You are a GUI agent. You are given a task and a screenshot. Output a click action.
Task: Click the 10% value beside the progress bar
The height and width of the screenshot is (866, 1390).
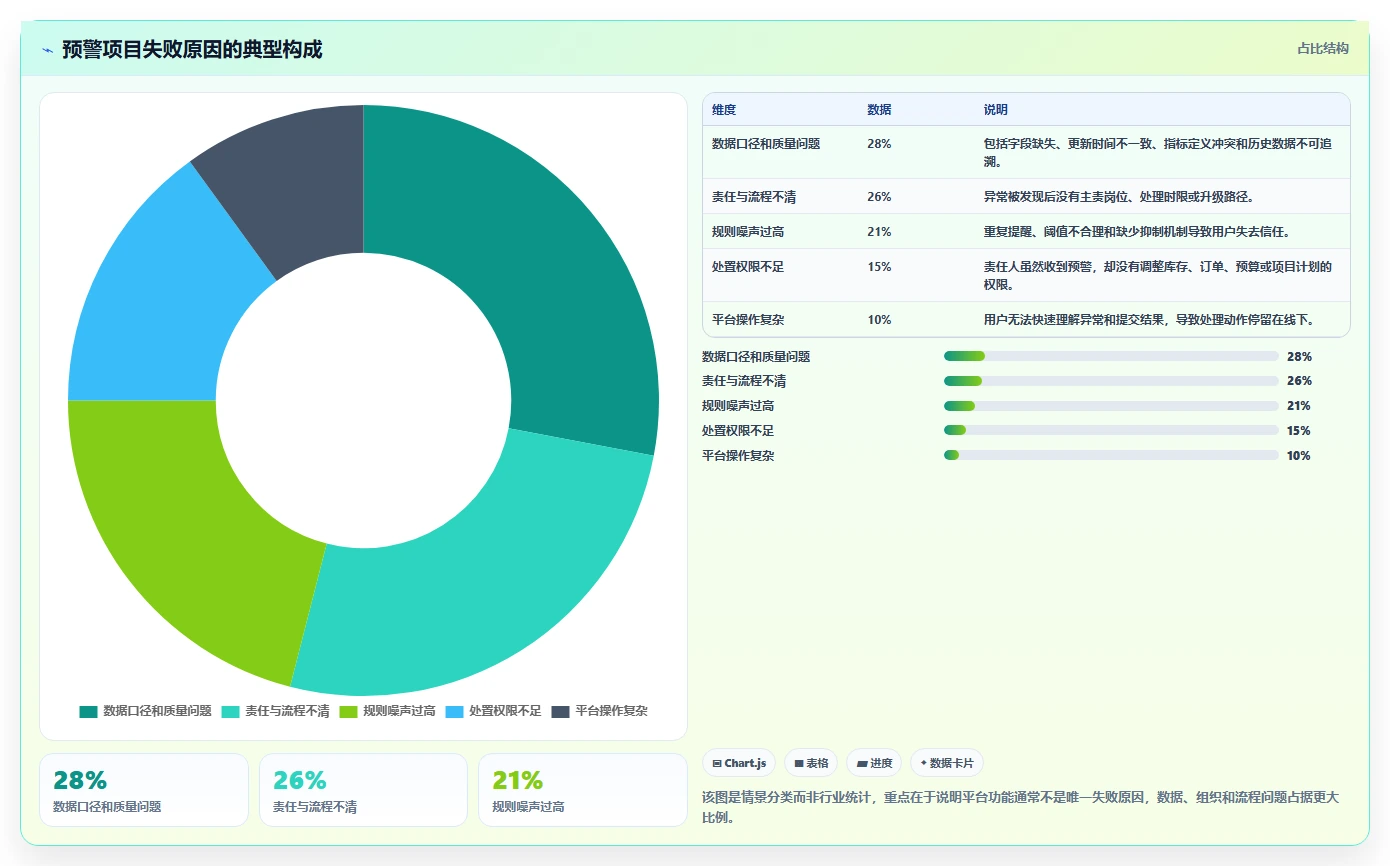[x=1299, y=456]
